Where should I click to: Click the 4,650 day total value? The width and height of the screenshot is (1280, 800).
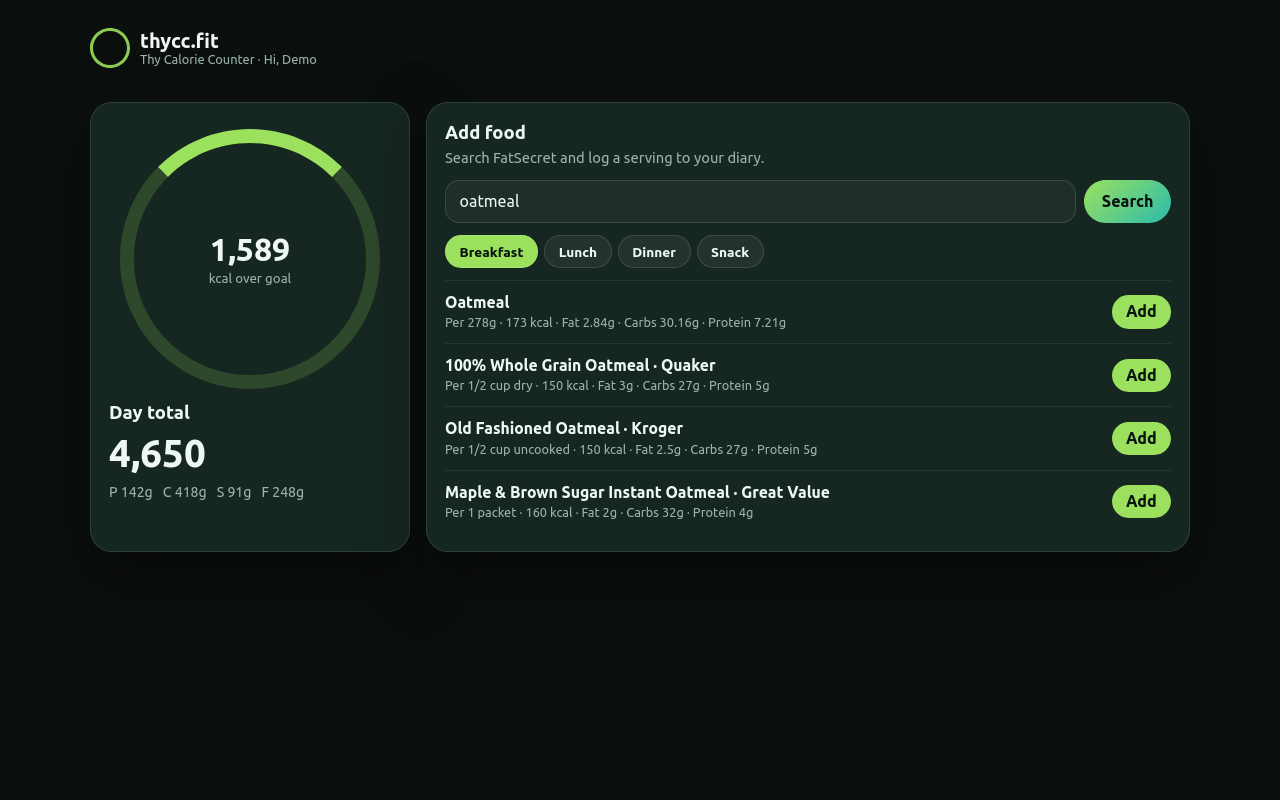(x=157, y=454)
